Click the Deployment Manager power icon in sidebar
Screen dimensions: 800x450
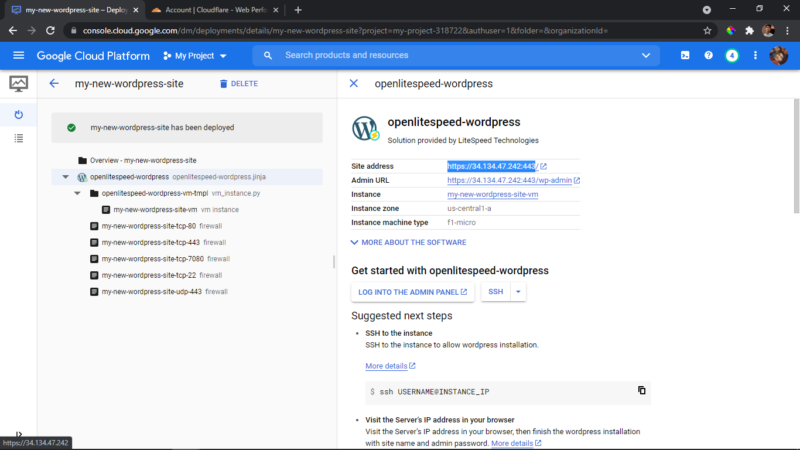click(18, 114)
